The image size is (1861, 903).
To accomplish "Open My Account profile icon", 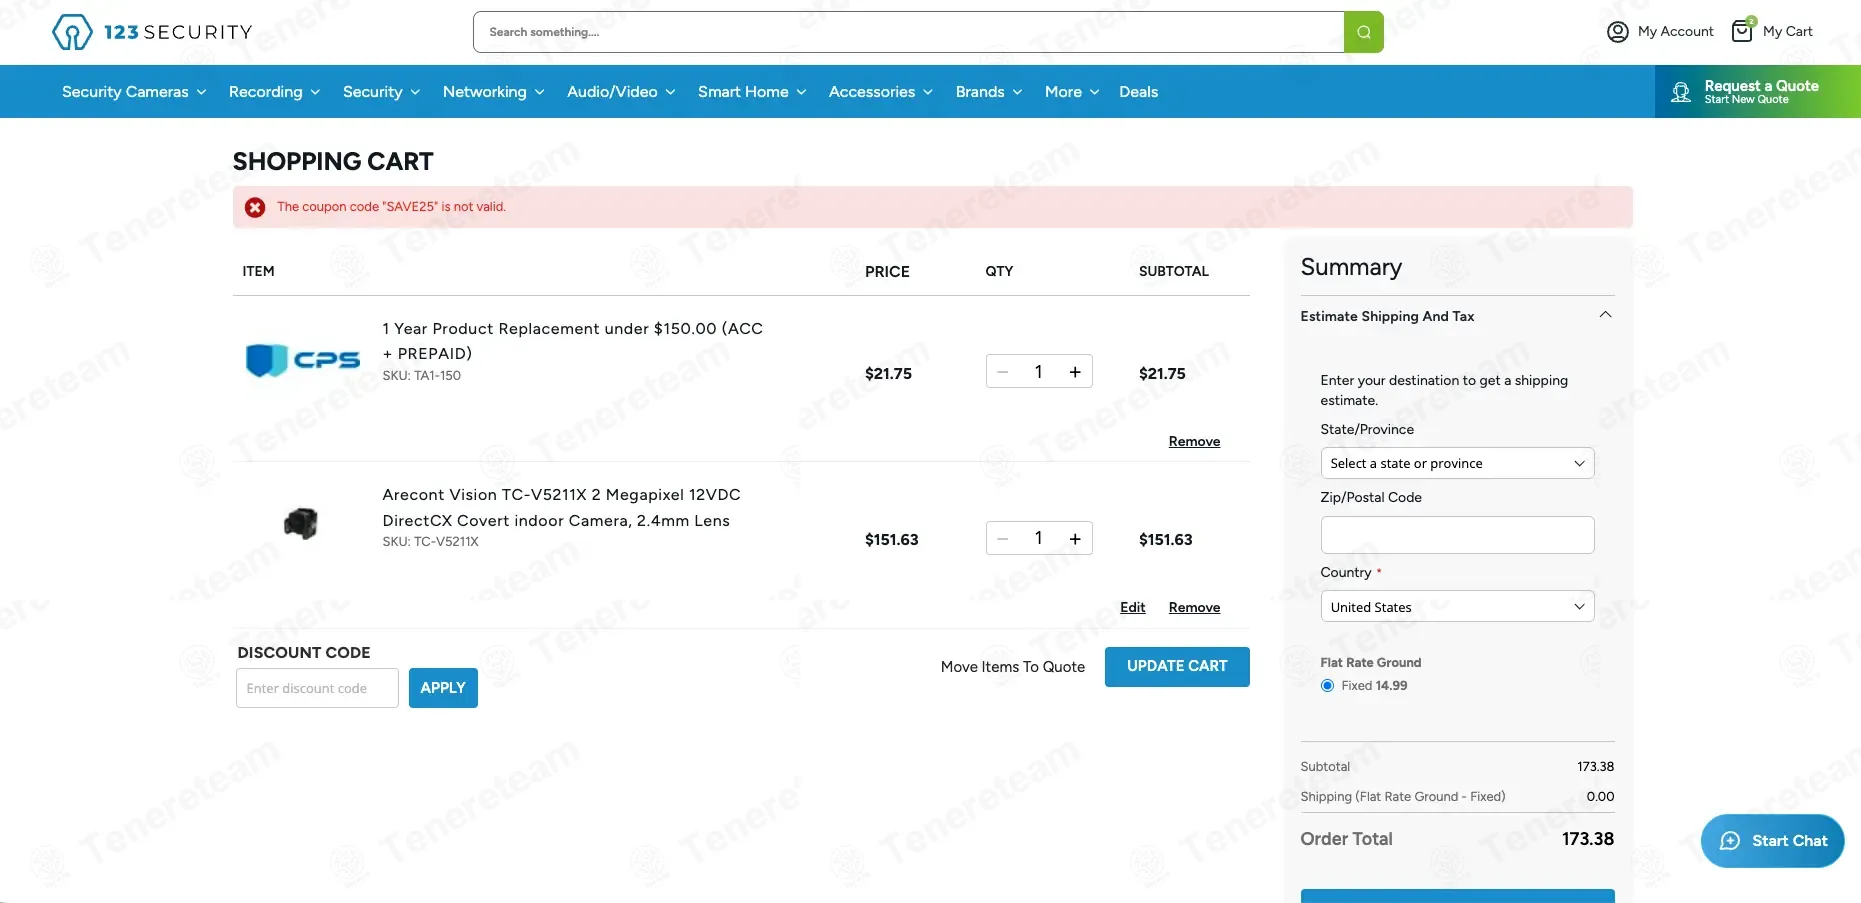I will pyautogui.click(x=1617, y=32).
